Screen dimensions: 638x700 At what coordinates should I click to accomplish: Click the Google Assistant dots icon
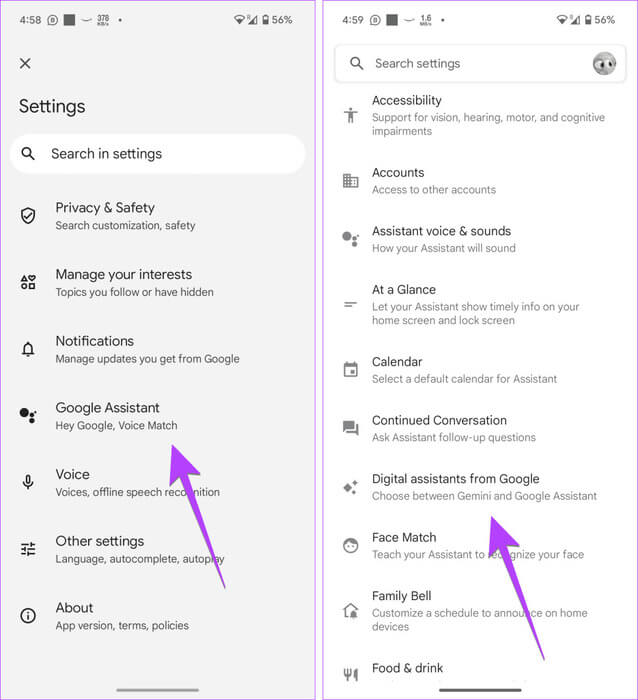click(28, 416)
